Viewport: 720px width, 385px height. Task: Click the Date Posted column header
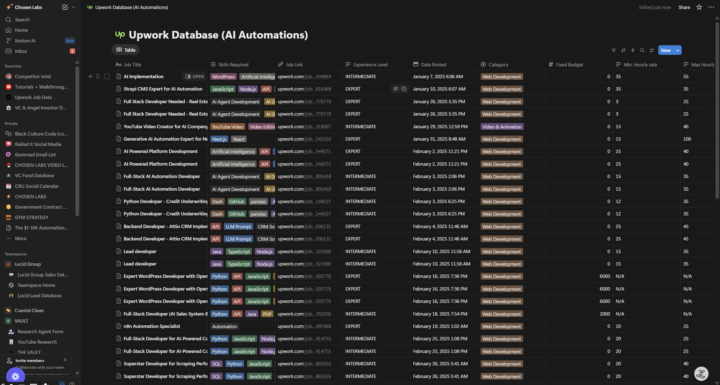pyautogui.click(x=444, y=65)
